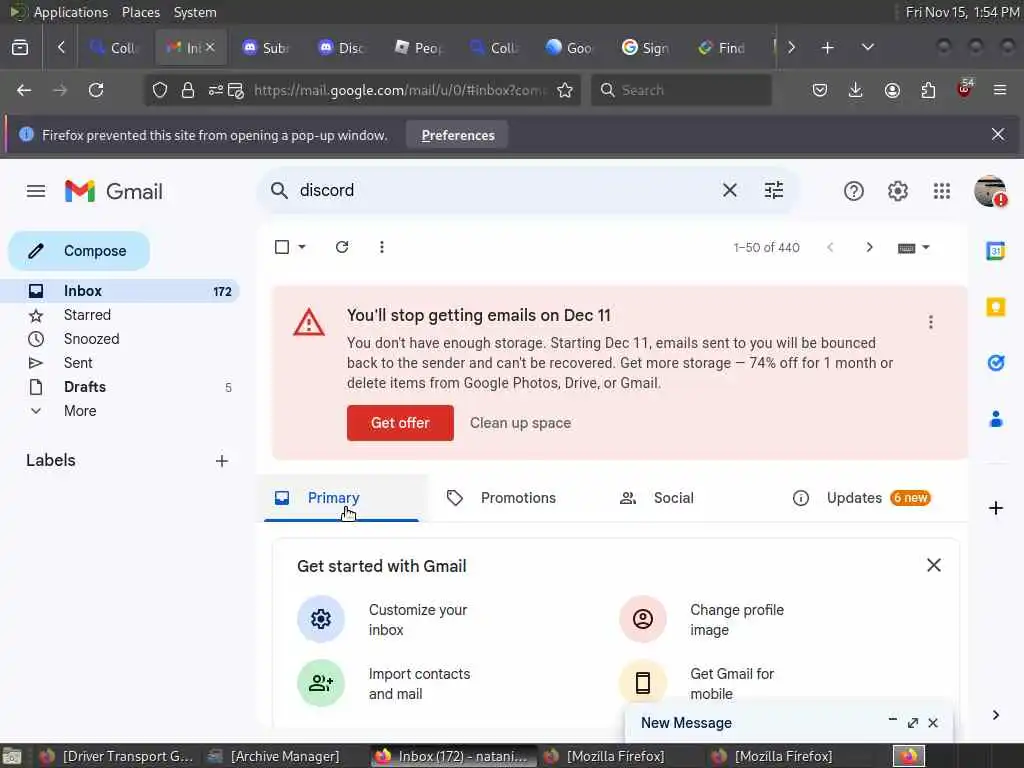The height and width of the screenshot is (768, 1024).
Task: Open Google account profile picture
Action: pos(989,191)
